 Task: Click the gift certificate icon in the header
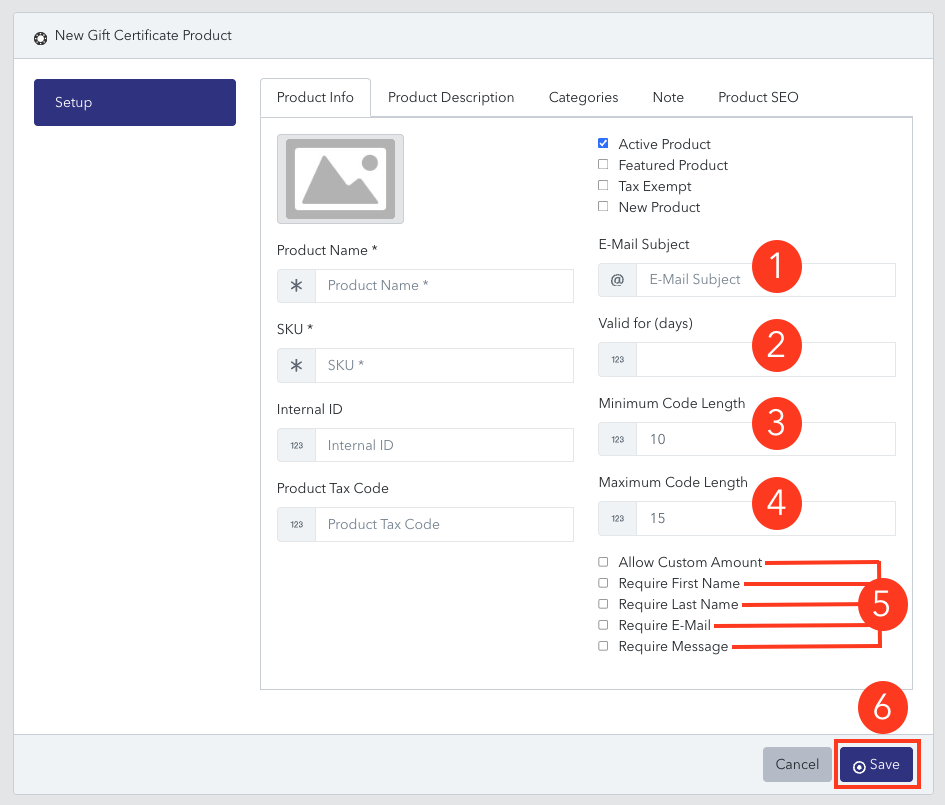(40, 39)
